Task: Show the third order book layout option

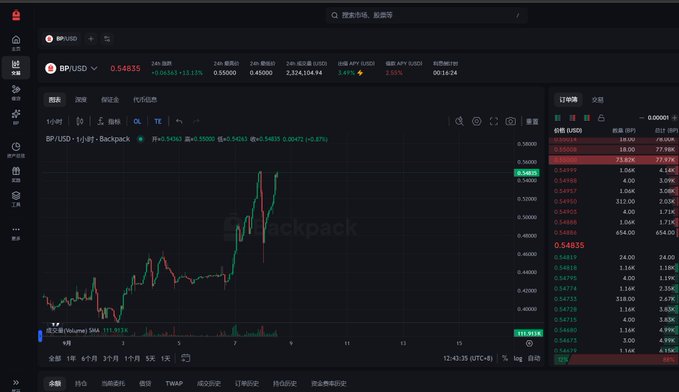Action: point(587,118)
